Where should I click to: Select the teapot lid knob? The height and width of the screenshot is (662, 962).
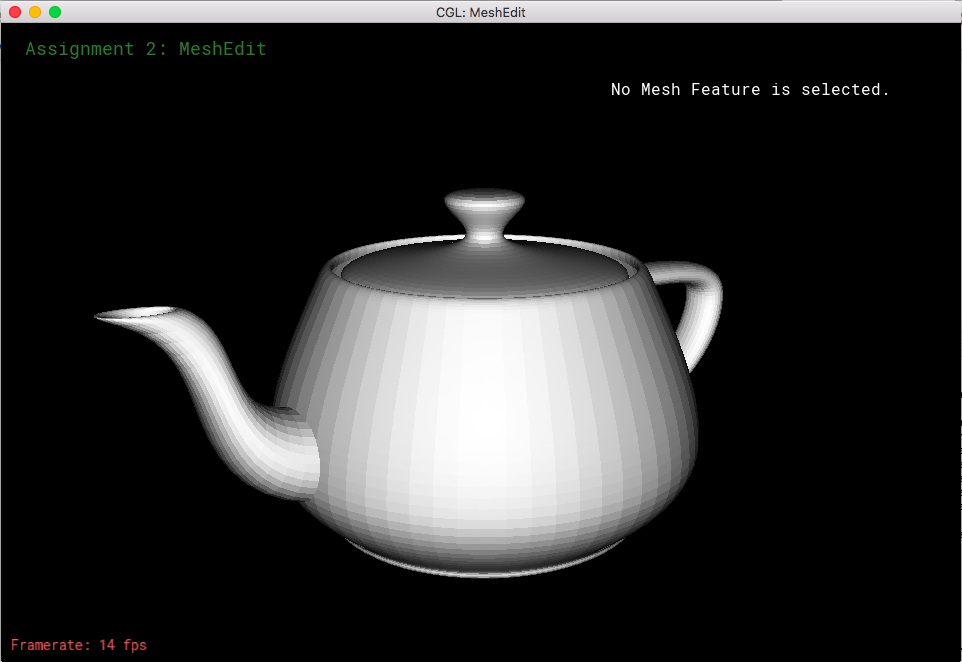tap(484, 214)
